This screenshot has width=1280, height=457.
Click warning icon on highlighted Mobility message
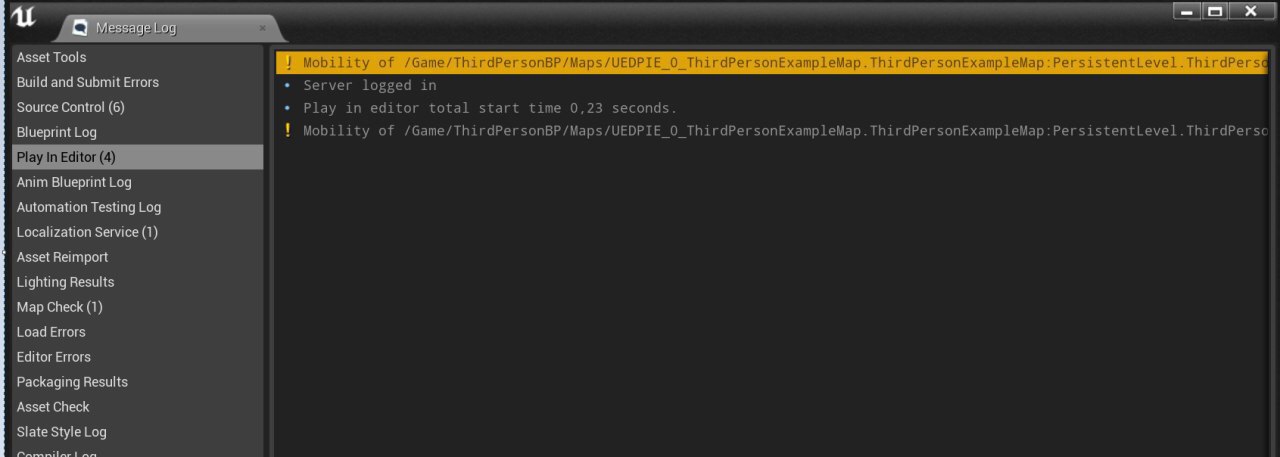pyautogui.click(x=288, y=63)
